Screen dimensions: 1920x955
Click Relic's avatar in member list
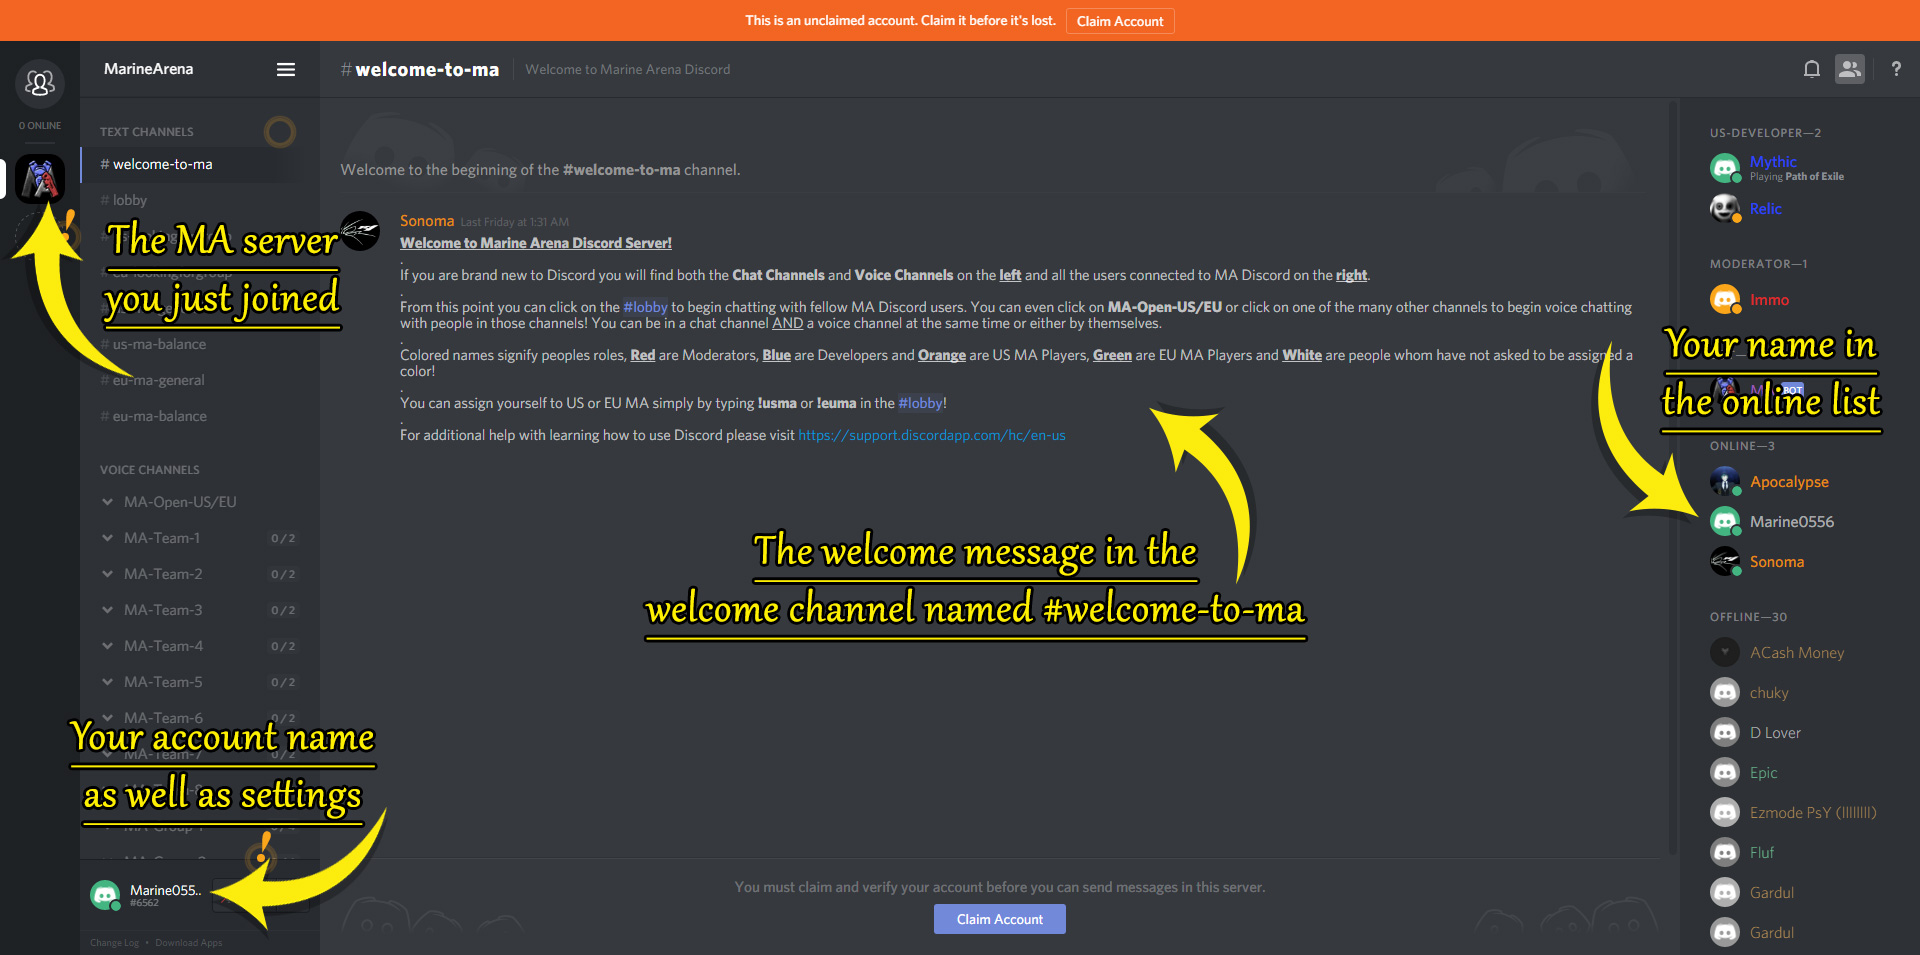[x=1725, y=208]
